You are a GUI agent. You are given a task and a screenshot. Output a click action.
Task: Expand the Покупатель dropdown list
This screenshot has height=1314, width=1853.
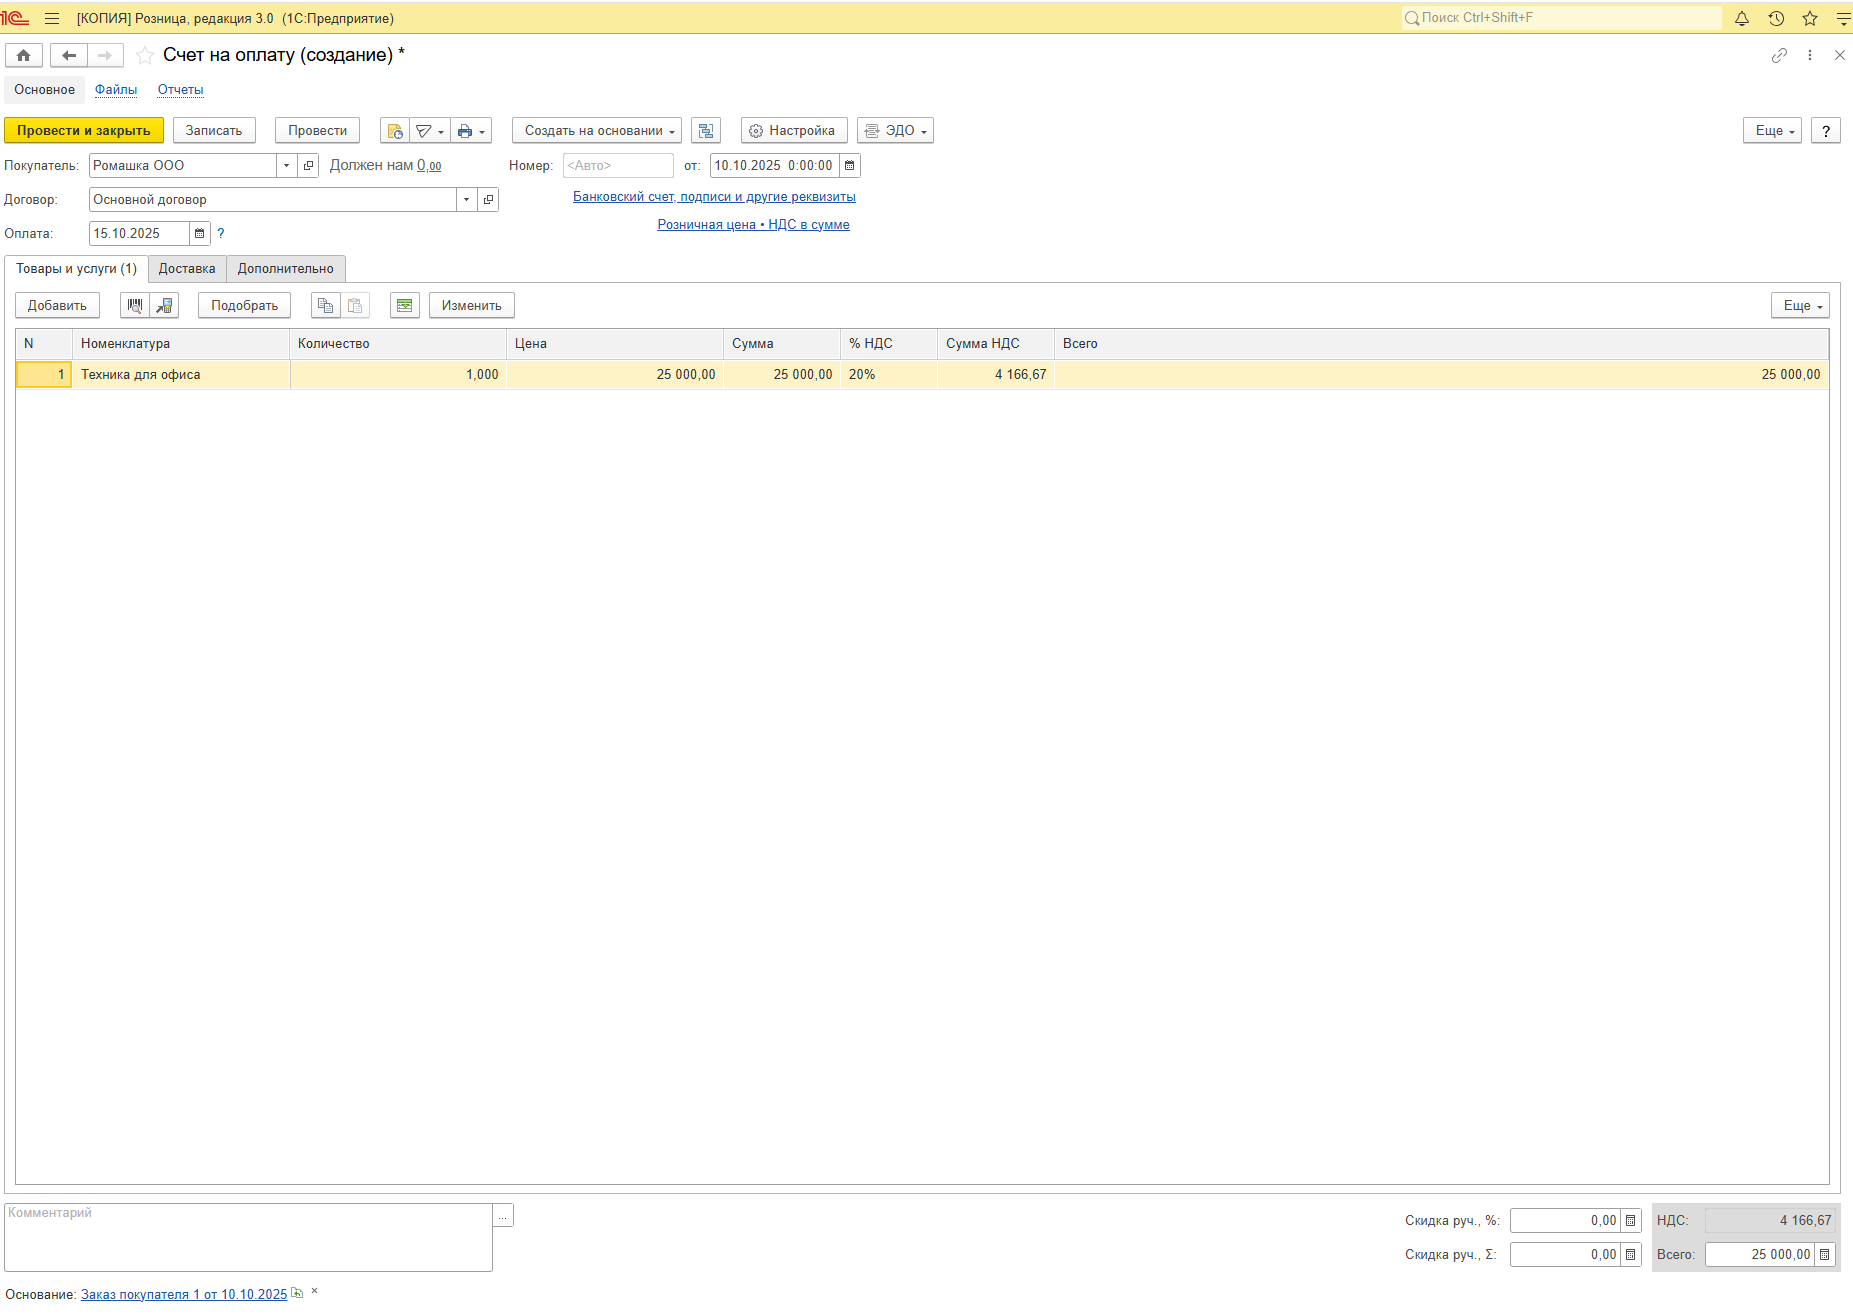click(286, 166)
